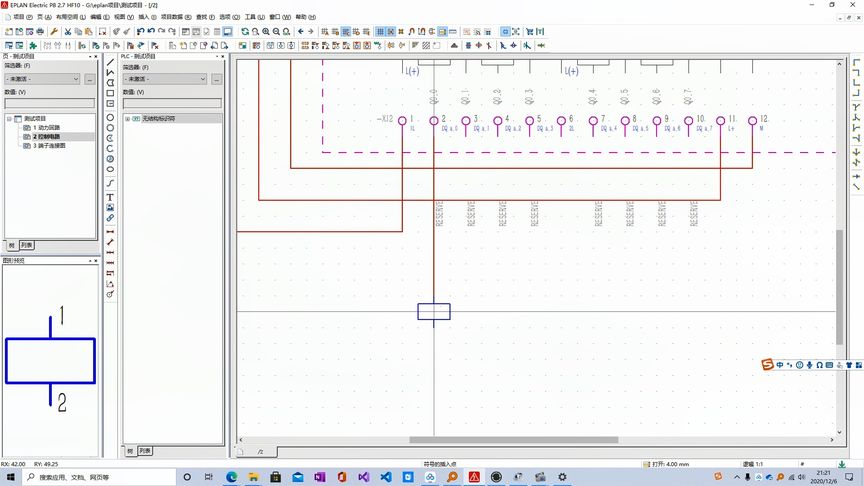This screenshot has height=486, width=864.
Task: Toggle the grid display button
Action: [x=380, y=31]
